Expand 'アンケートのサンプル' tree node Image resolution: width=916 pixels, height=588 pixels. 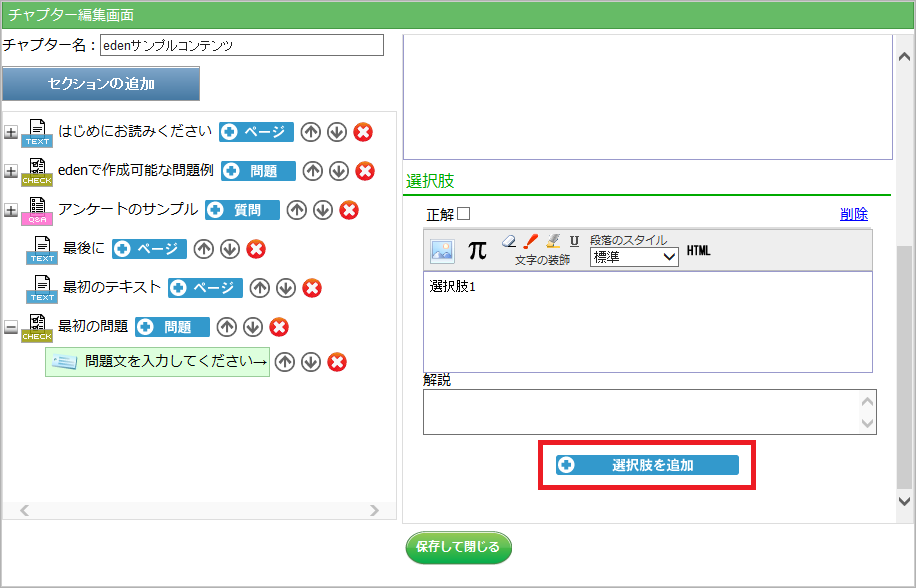click(11, 210)
